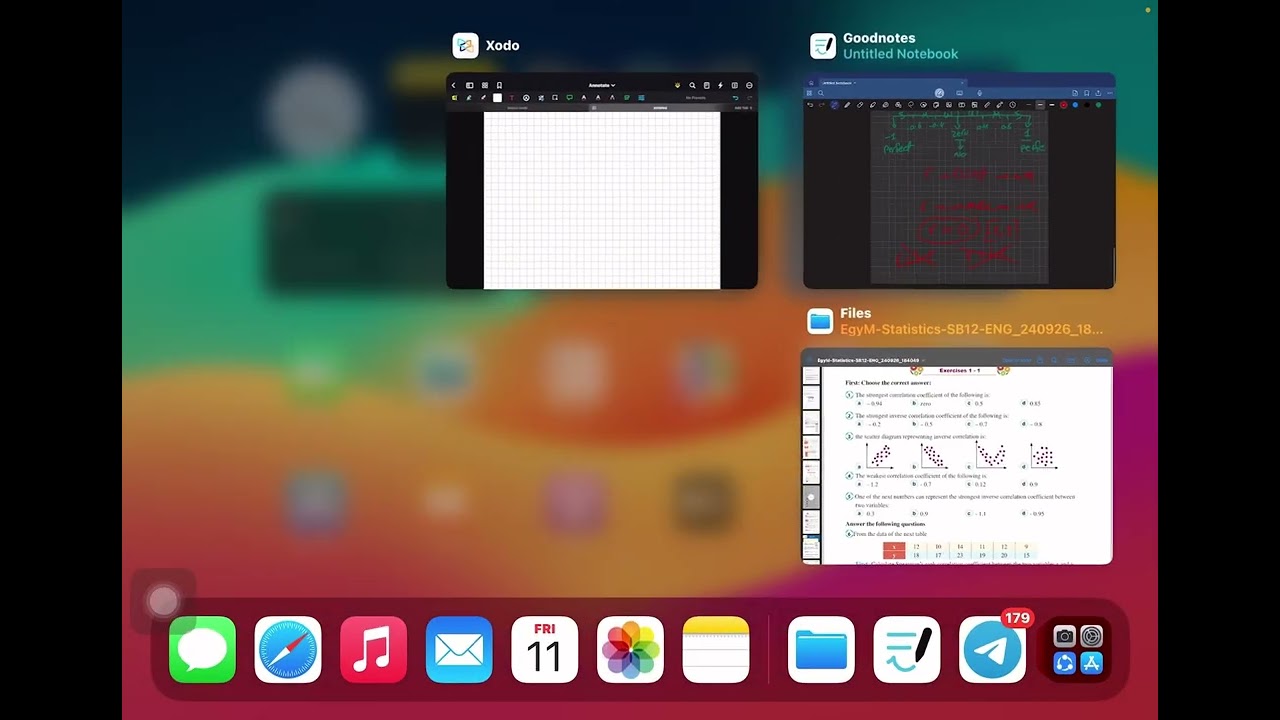Open the Goodnotes app preview card
This screenshot has height=720, width=1280.
tap(959, 181)
